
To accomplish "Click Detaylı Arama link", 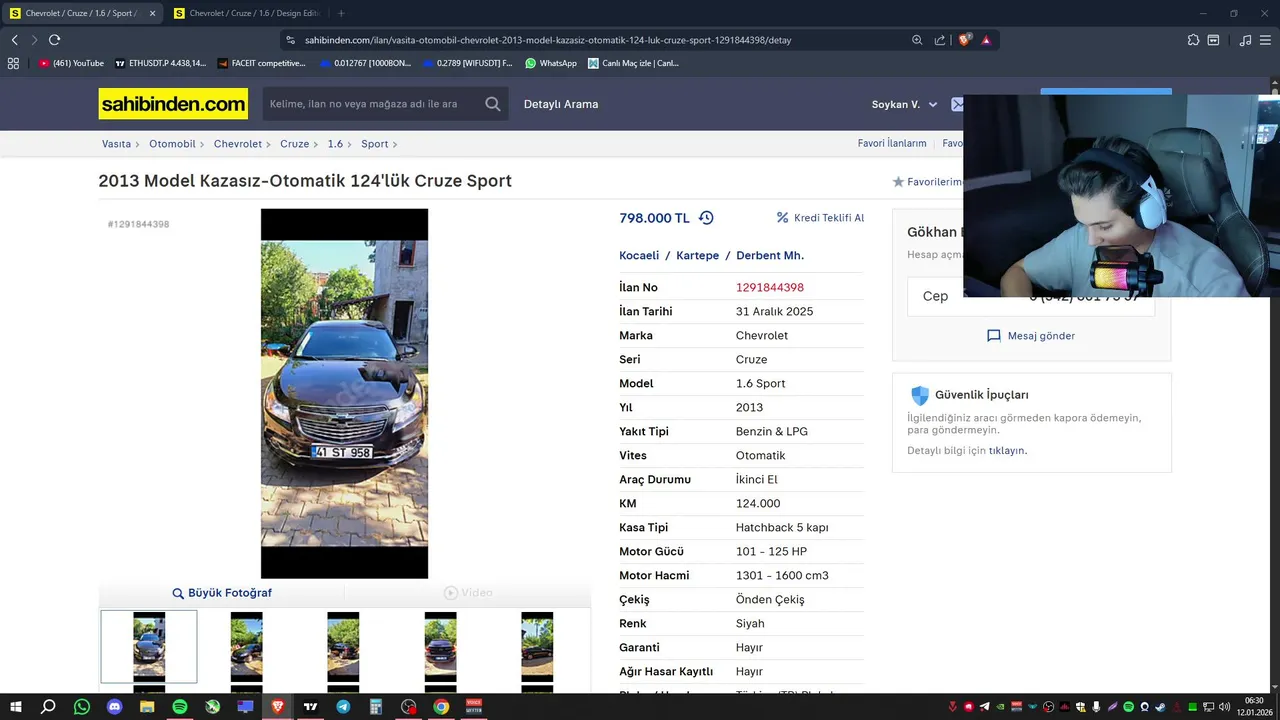I will point(561,104).
